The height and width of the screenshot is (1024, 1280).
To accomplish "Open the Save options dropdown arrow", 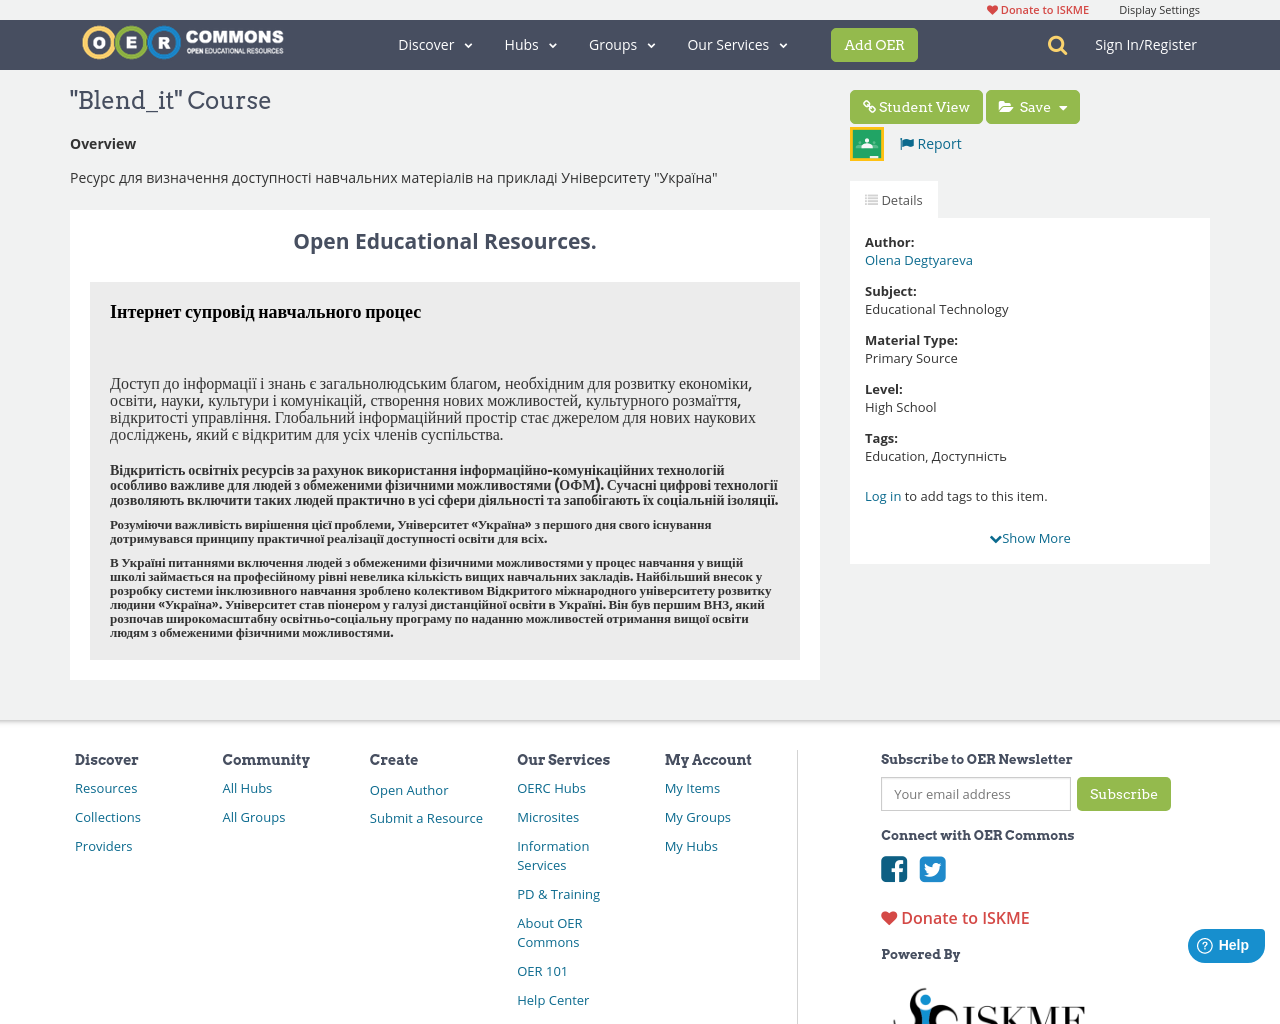I will point(1064,108).
